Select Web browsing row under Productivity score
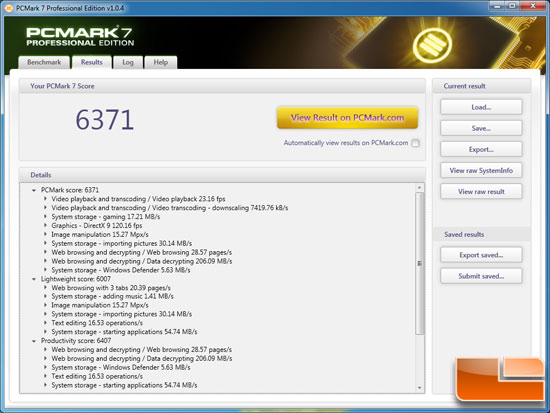 141,349
